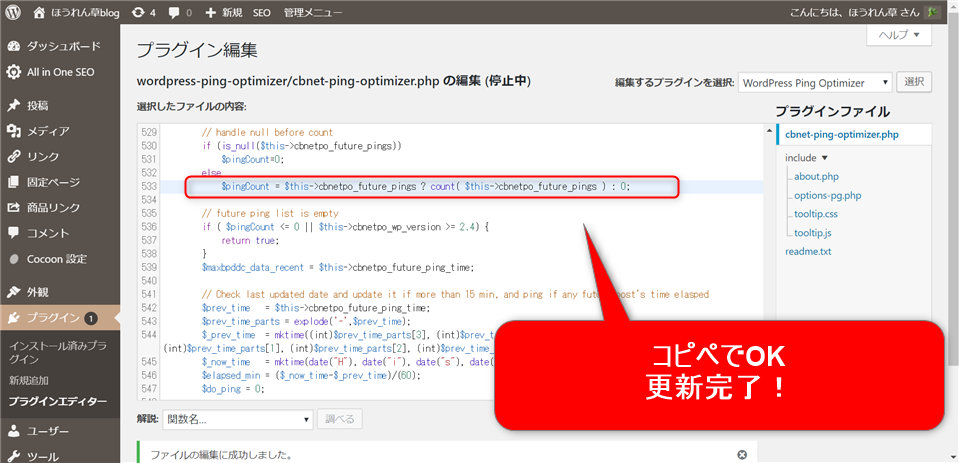Click the 外観 paintbrush icon
Image resolution: width=959 pixels, height=463 pixels.
pos(14,292)
